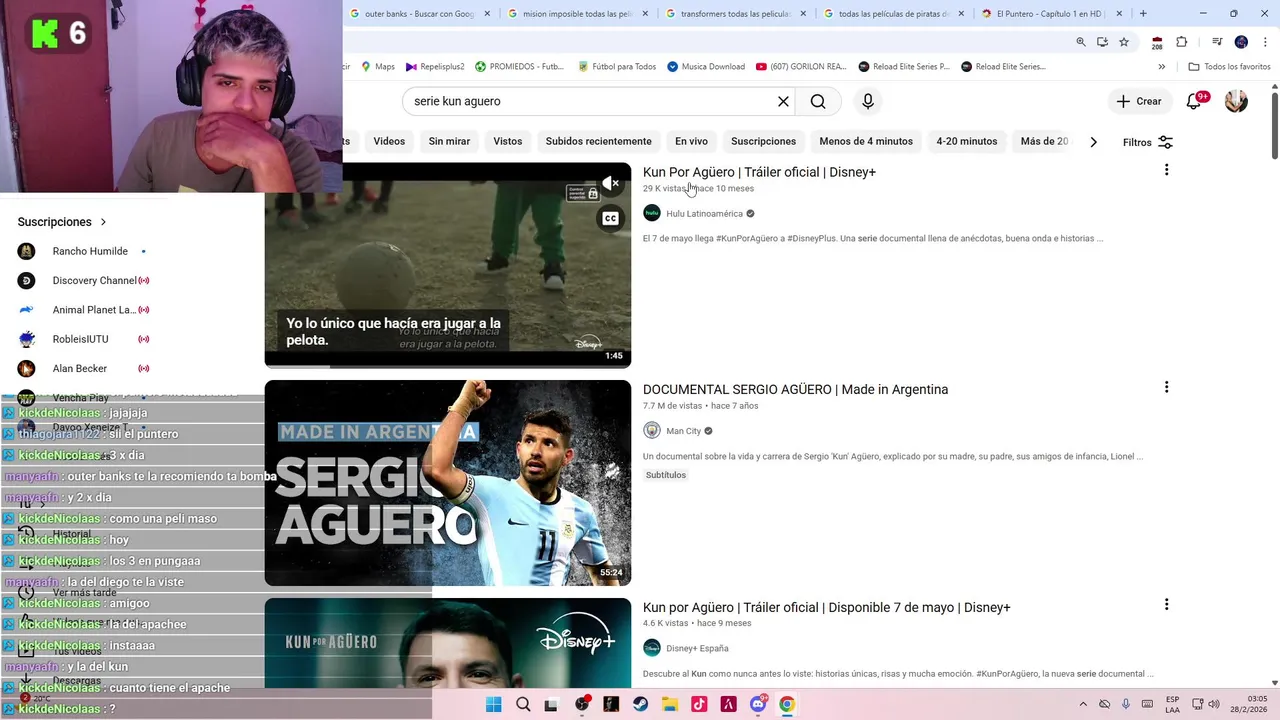The width and height of the screenshot is (1280, 720).
Task: Visit Hulu Latinoamérica channel
Action: click(704, 213)
